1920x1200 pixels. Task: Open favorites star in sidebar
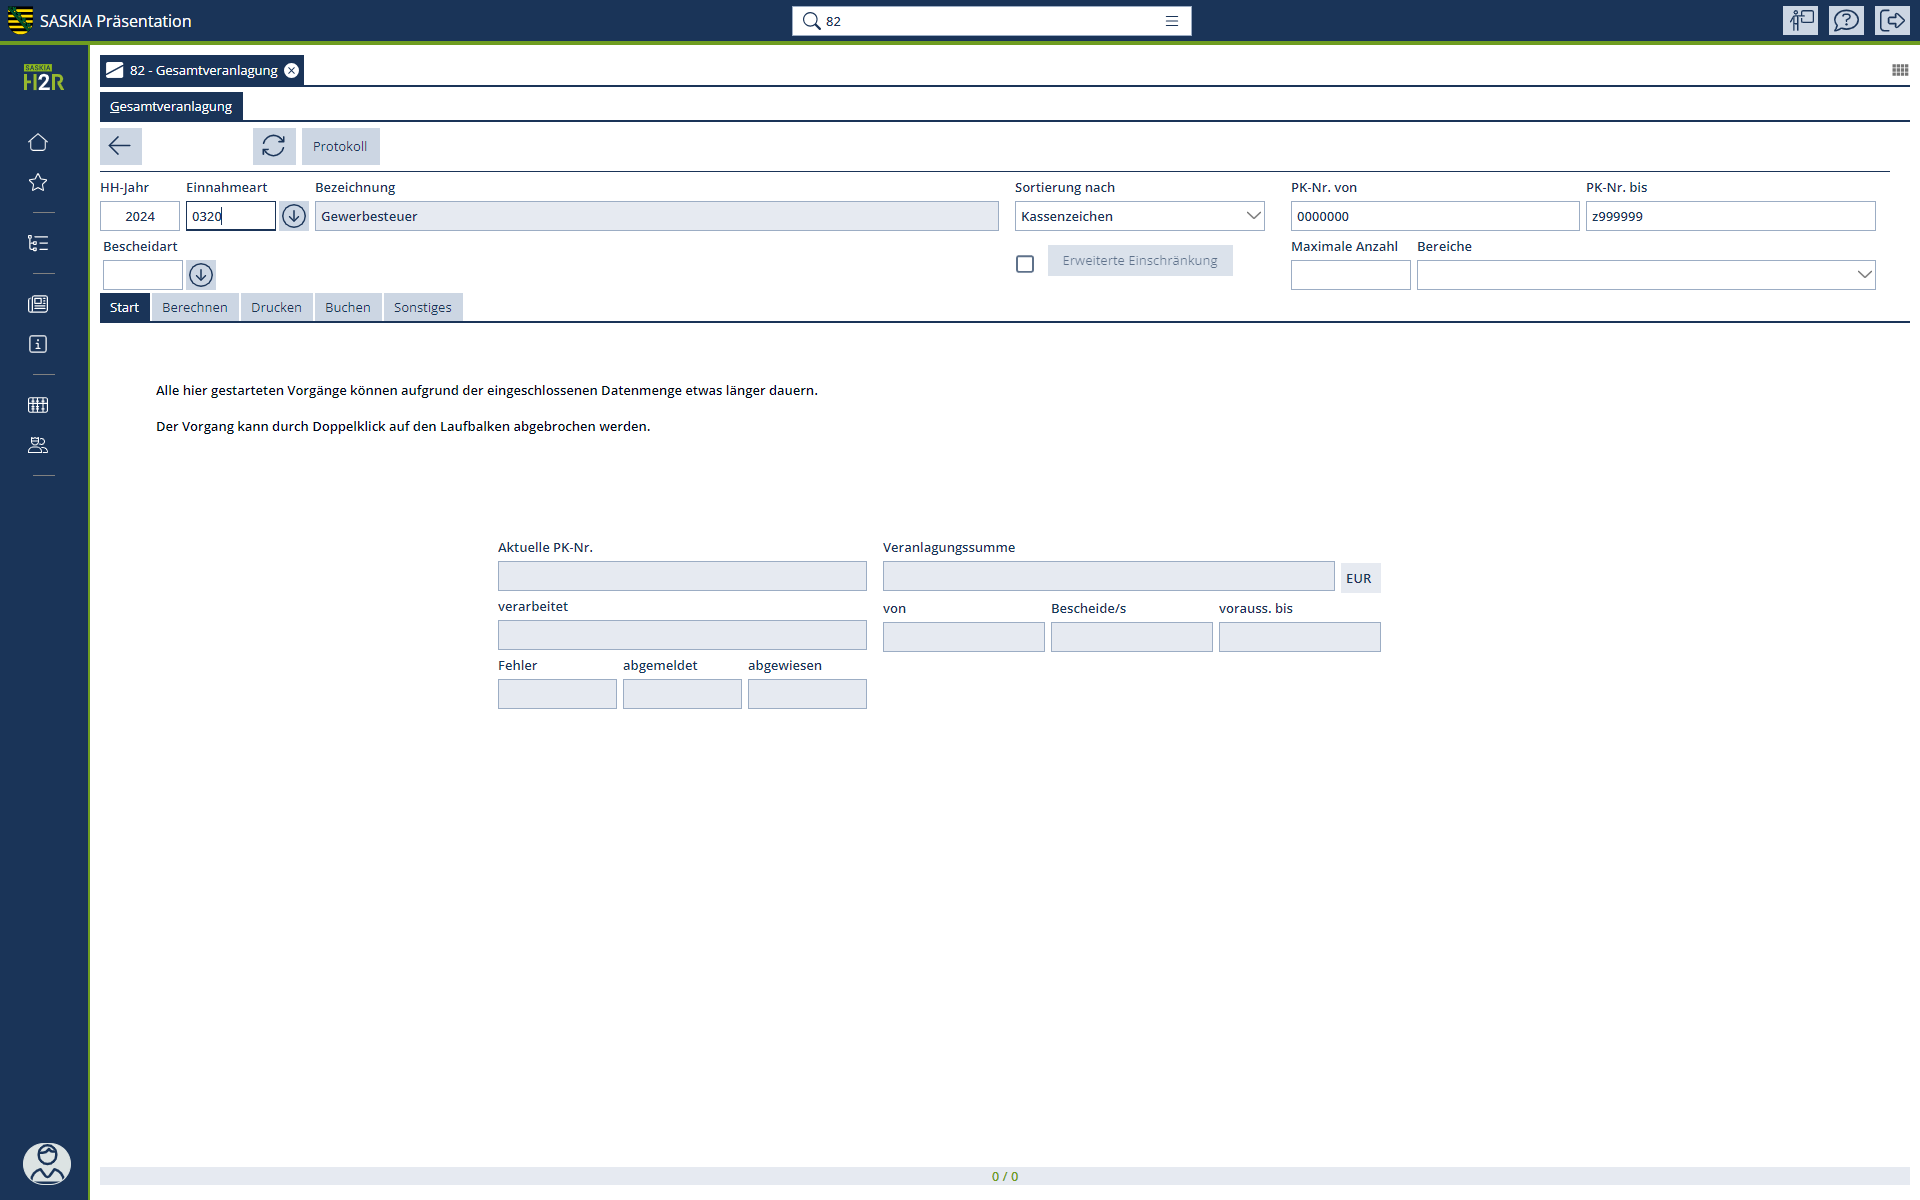tap(38, 182)
